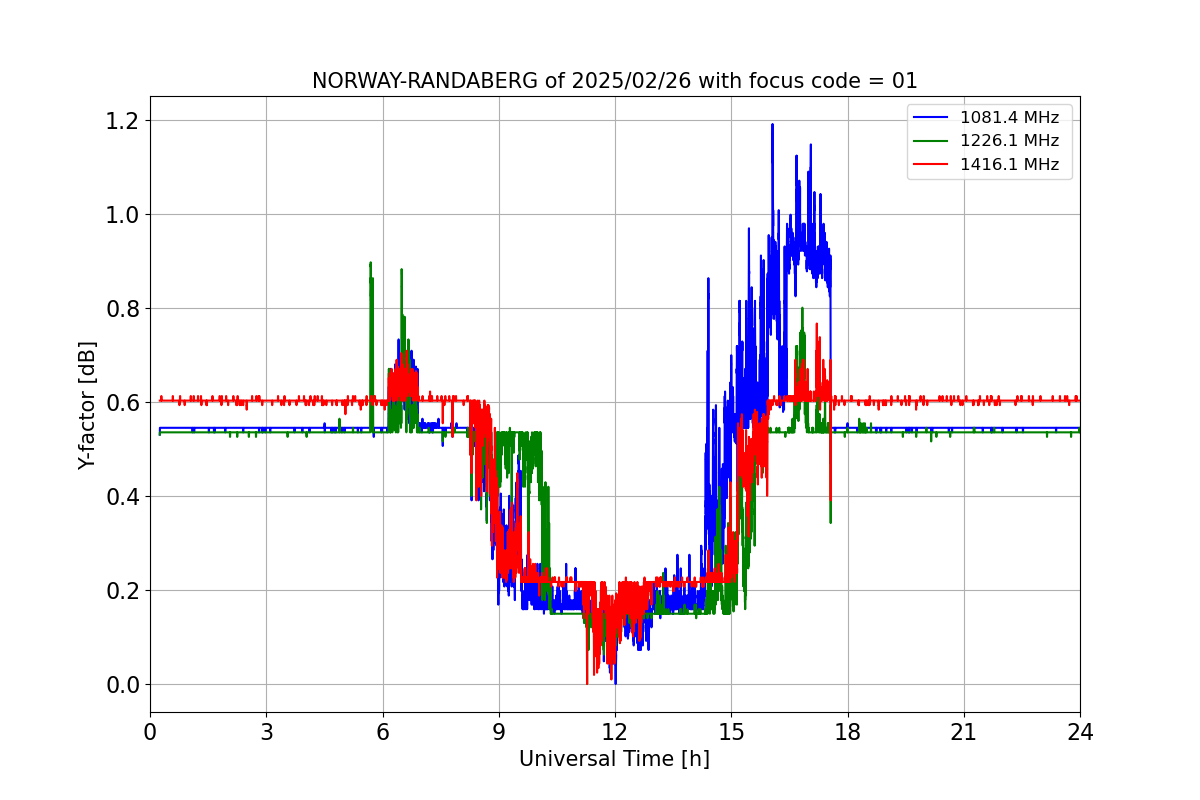Click the y-axis tick label 1.2

(123, 121)
